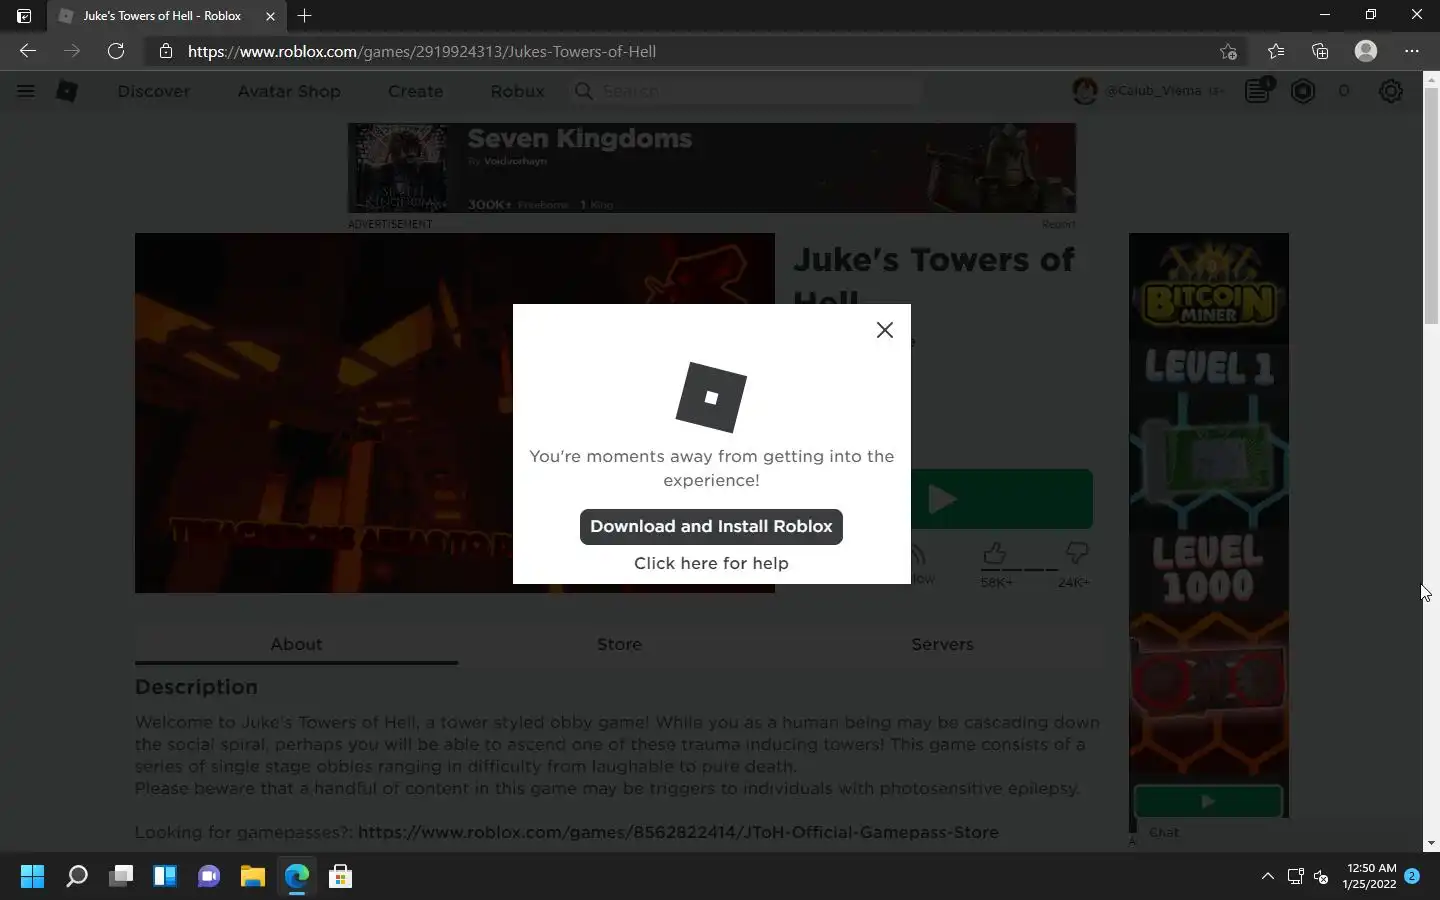
Task: Open the Avatar Shop page
Action: pyautogui.click(x=289, y=91)
